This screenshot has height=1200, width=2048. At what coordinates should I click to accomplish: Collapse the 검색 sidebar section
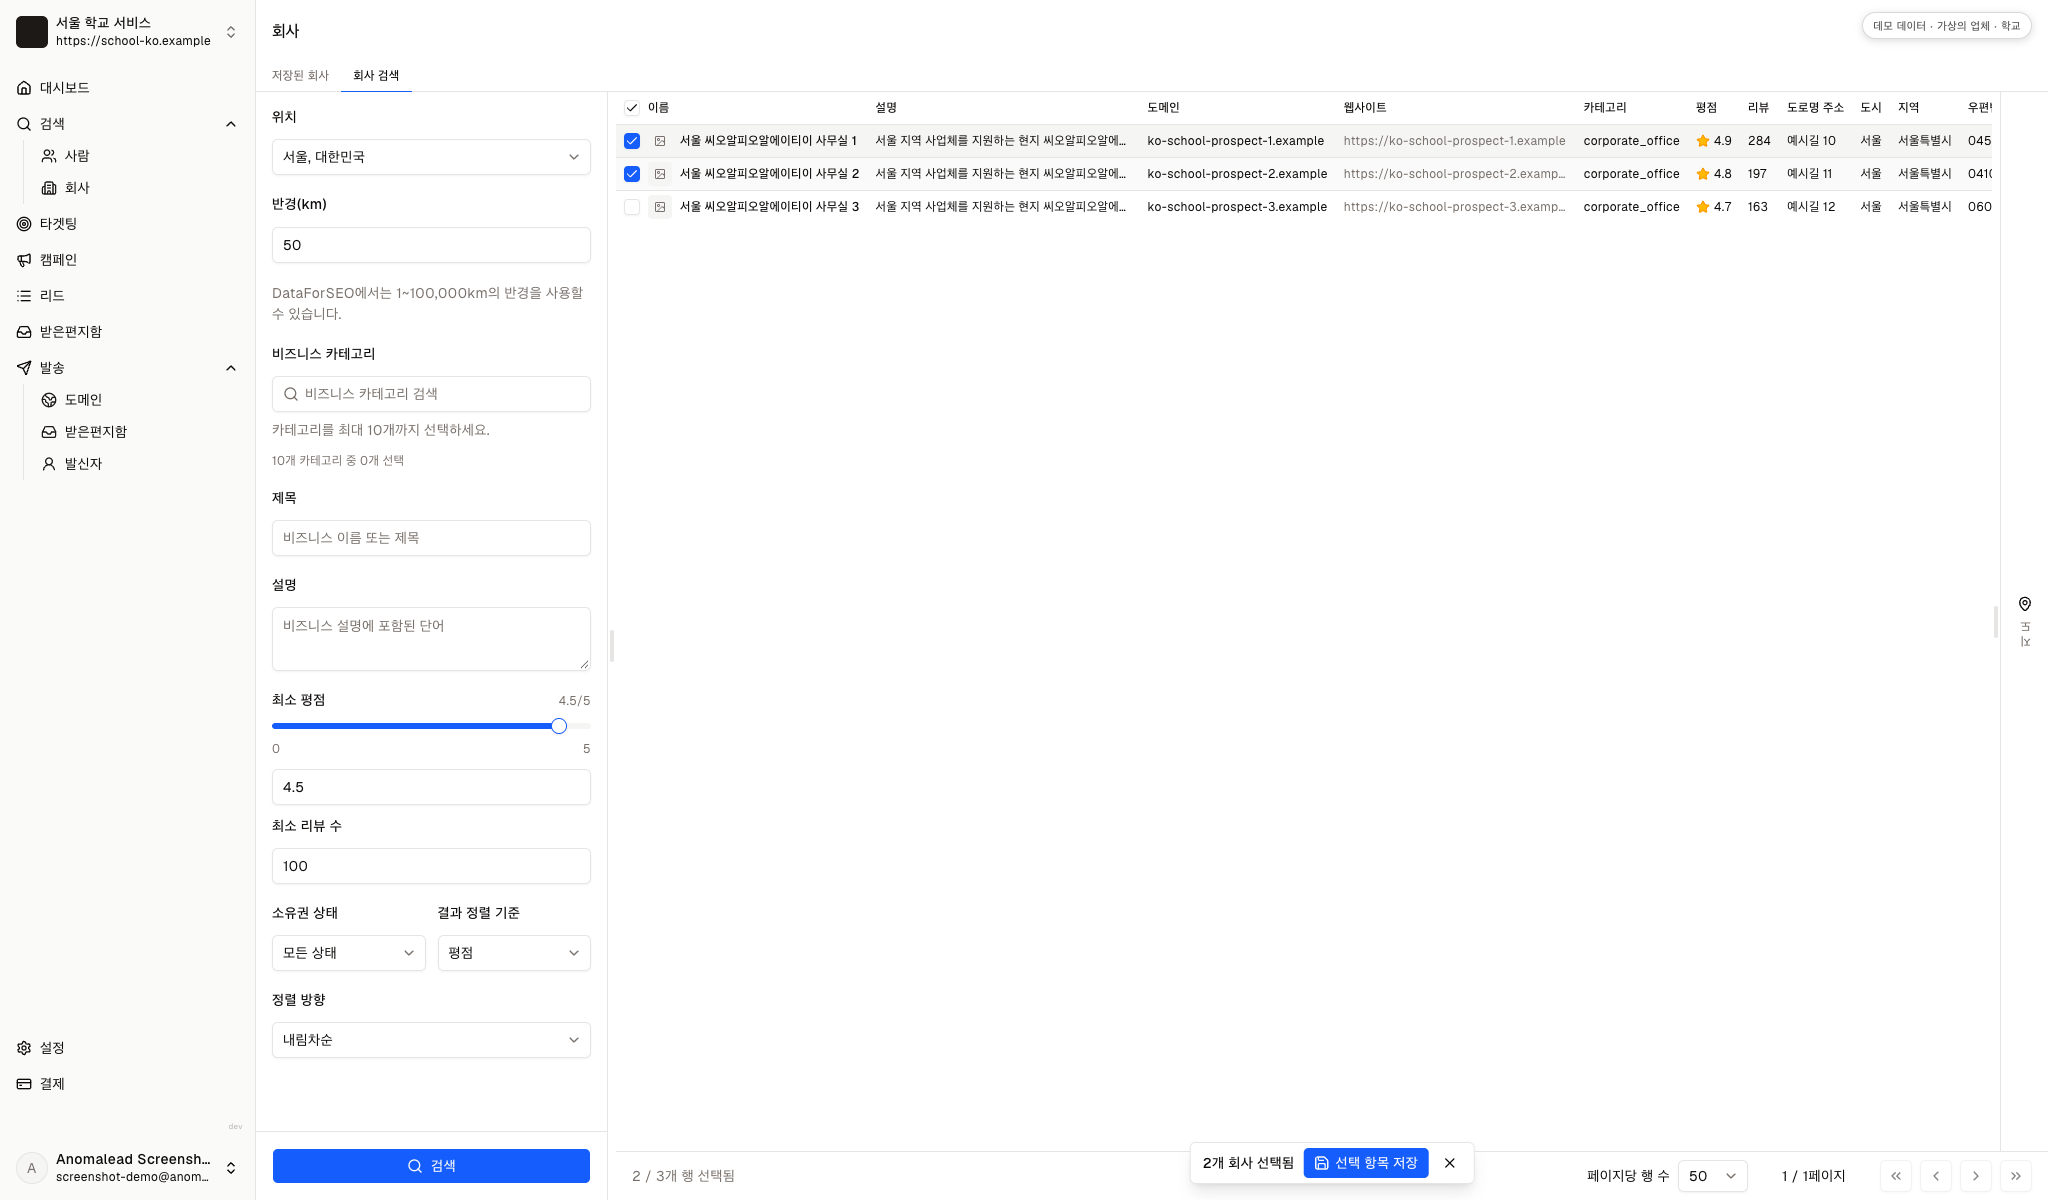(x=231, y=124)
